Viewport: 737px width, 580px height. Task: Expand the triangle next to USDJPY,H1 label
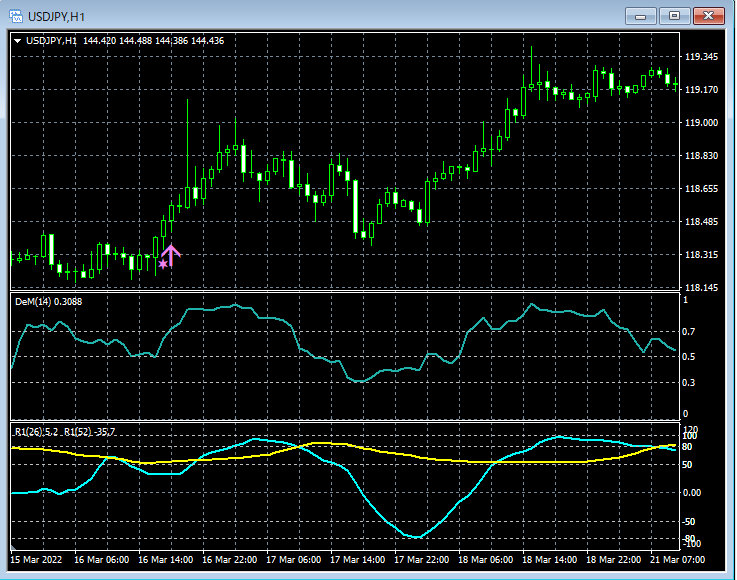coord(18,41)
